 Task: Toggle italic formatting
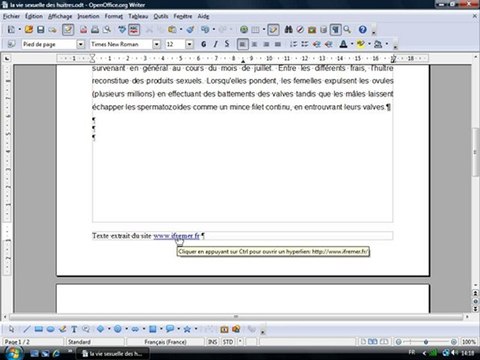click(215, 44)
